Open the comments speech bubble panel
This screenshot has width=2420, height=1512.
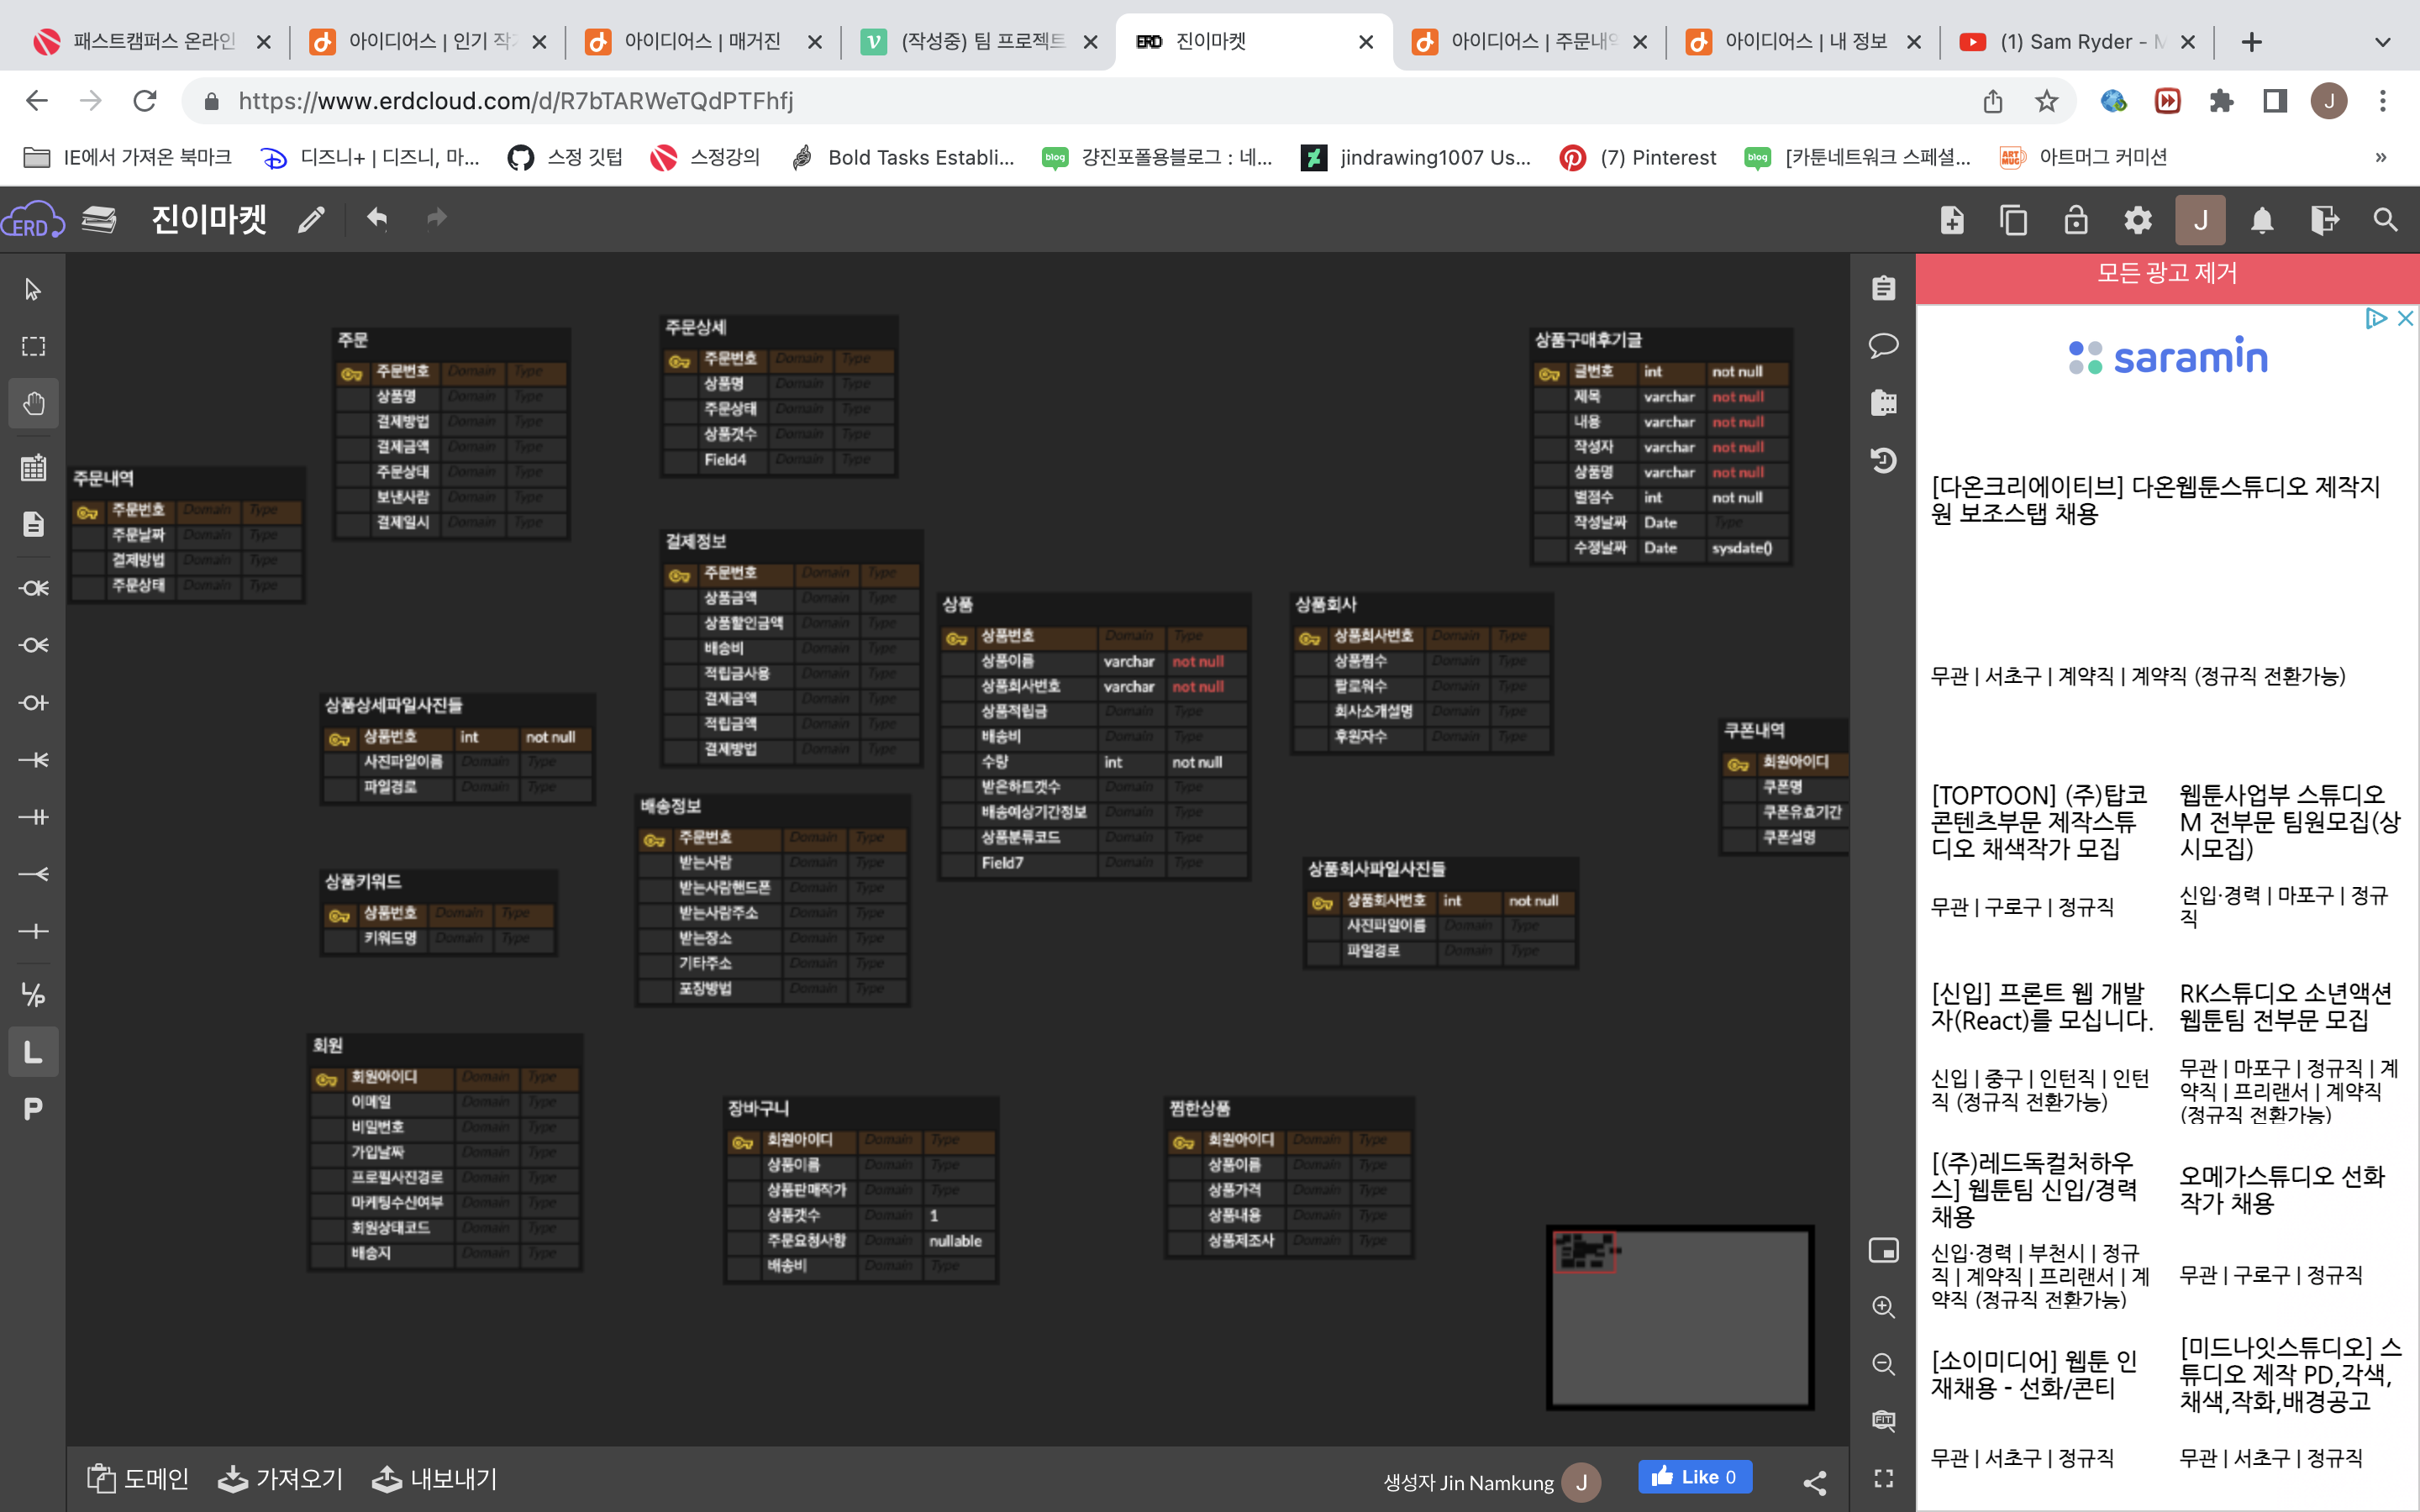pyautogui.click(x=1884, y=346)
